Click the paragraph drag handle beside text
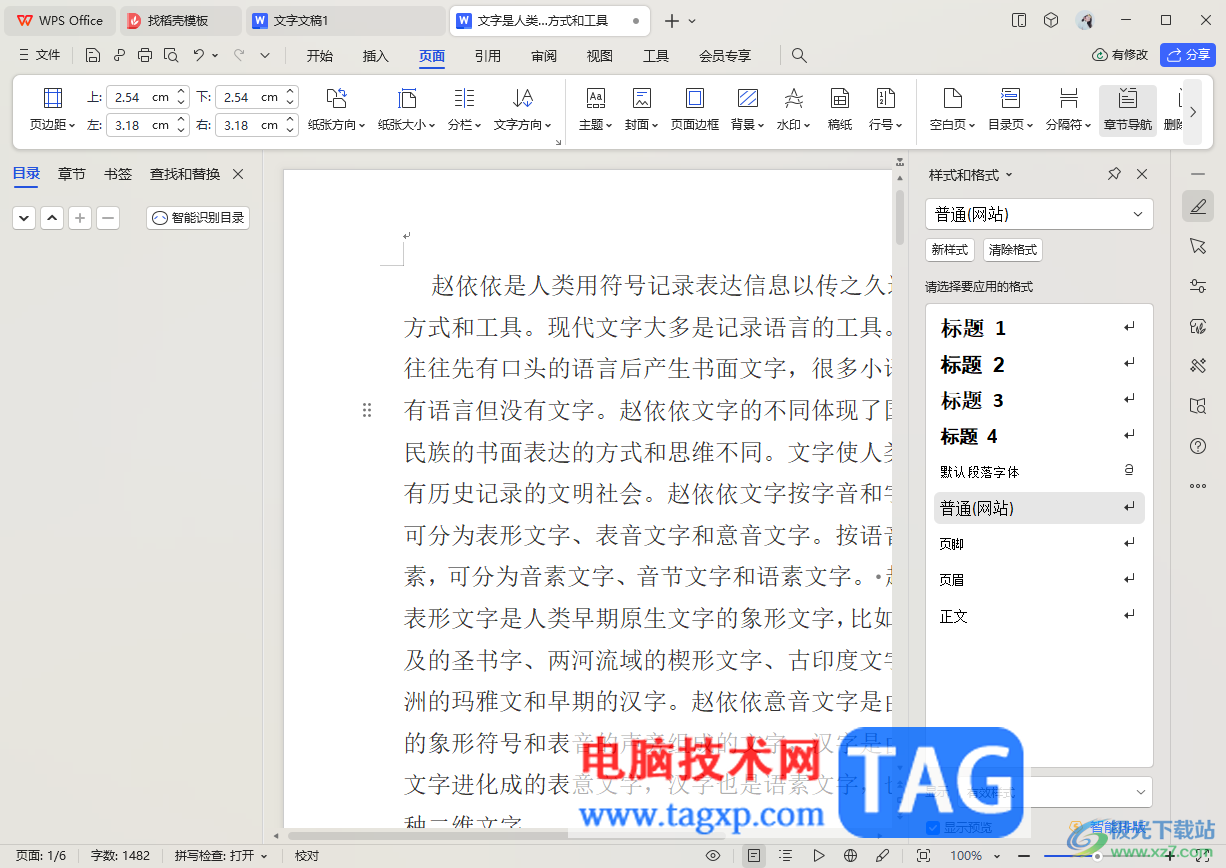 click(x=367, y=410)
